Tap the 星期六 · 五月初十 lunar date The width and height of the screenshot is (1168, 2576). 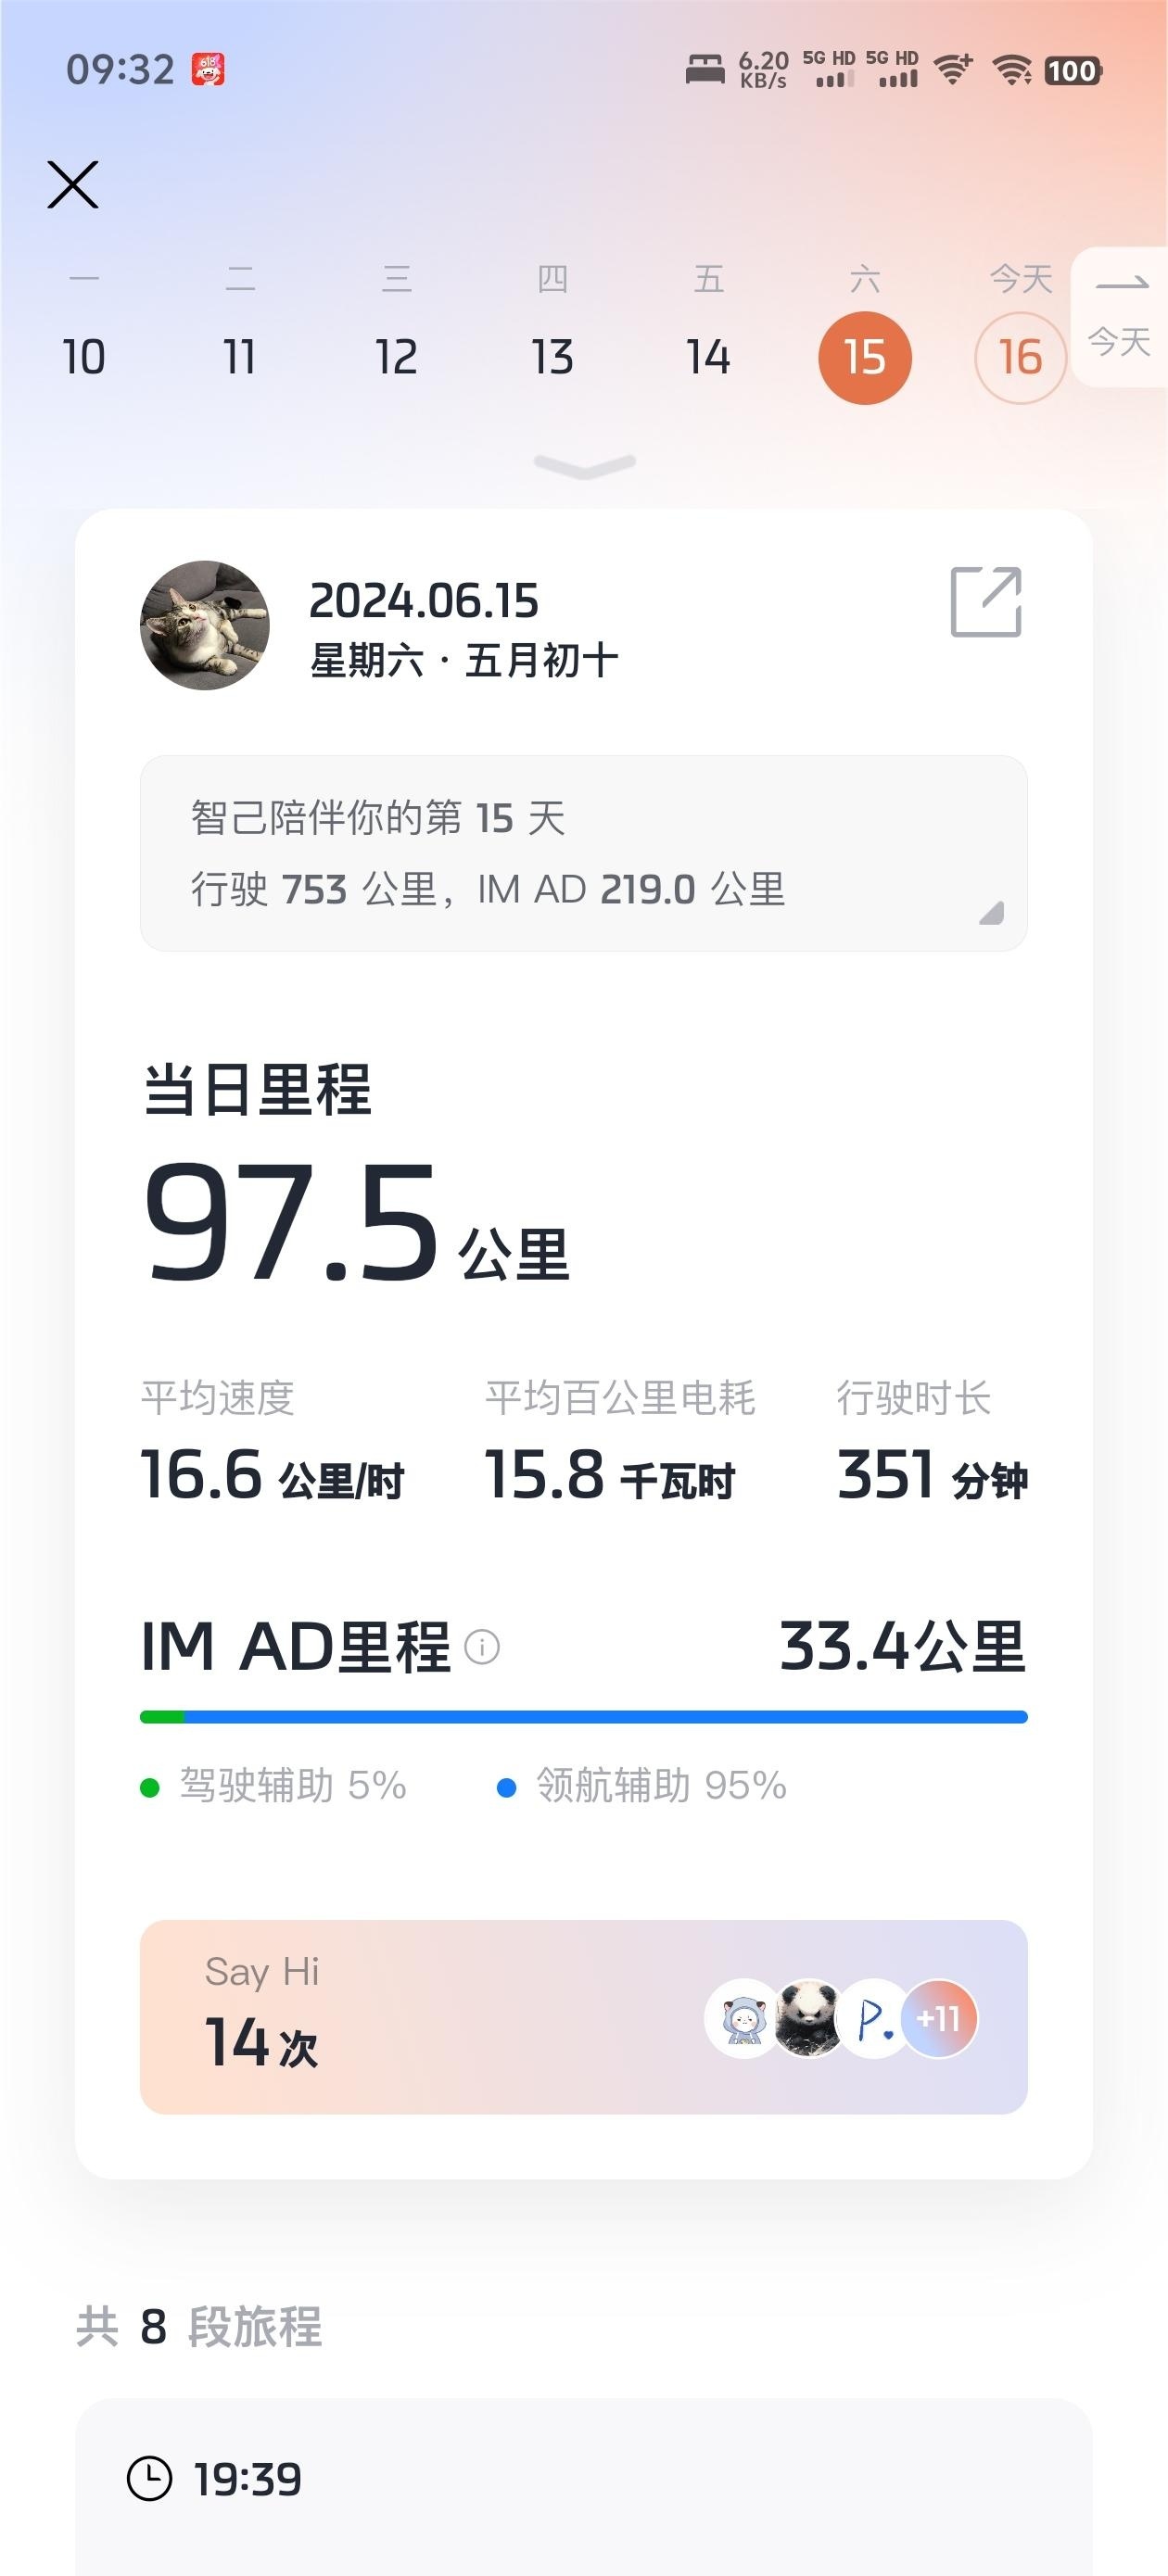(x=464, y=661)
